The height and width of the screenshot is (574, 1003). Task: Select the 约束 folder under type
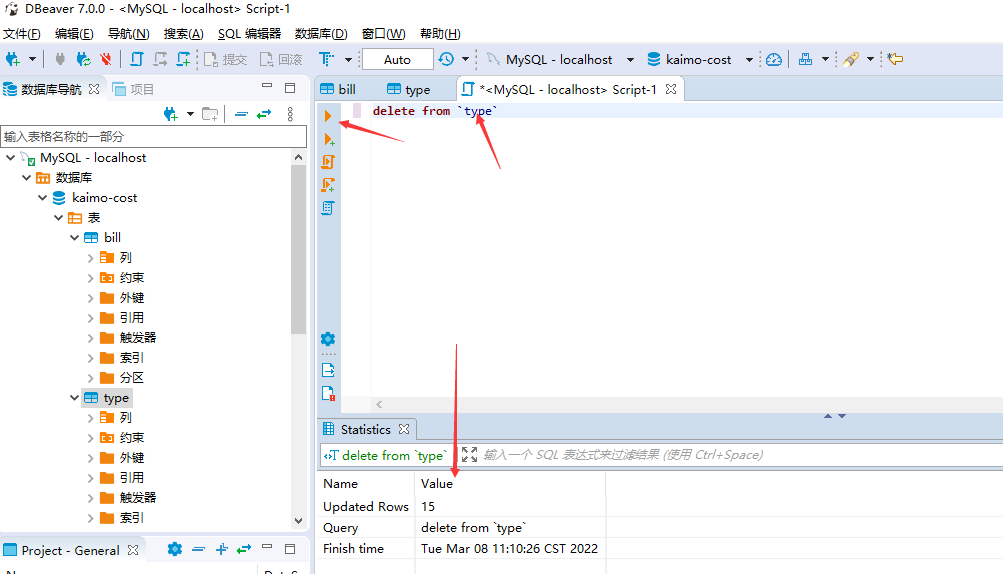pos(123,438)
